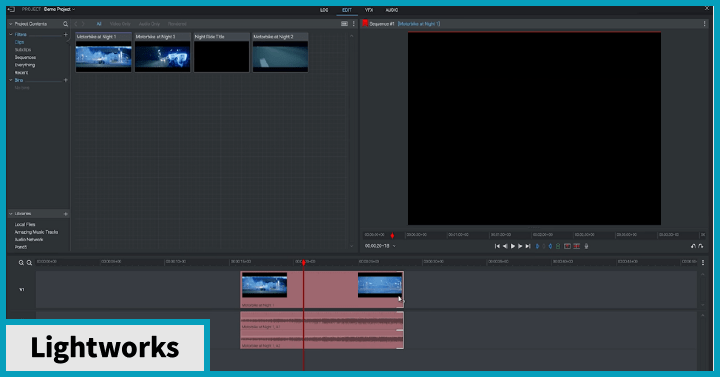Image resolution: width=720 pixels, height=377 pixels.
Task: Toggle bin view between tiles and list
Action: (x=344, y=24)
